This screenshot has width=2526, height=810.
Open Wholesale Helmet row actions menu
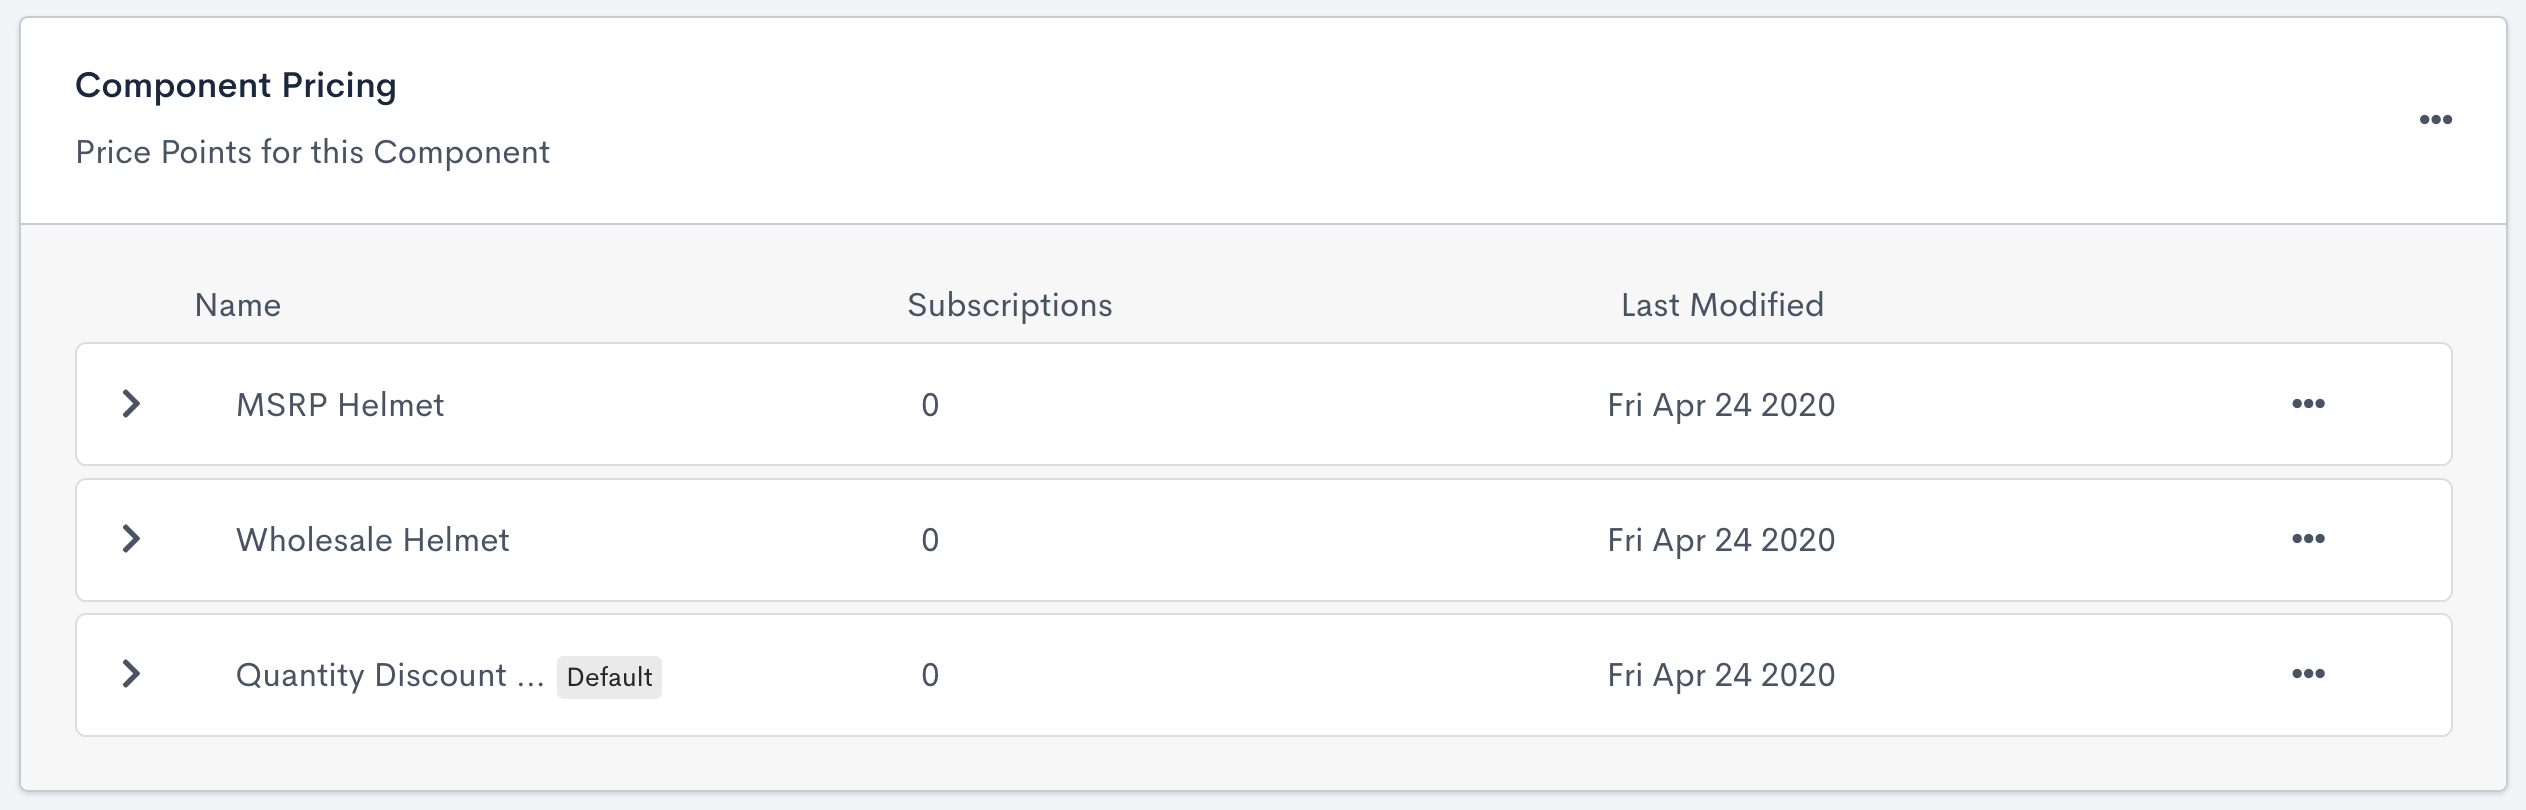tap(2308, 539)
